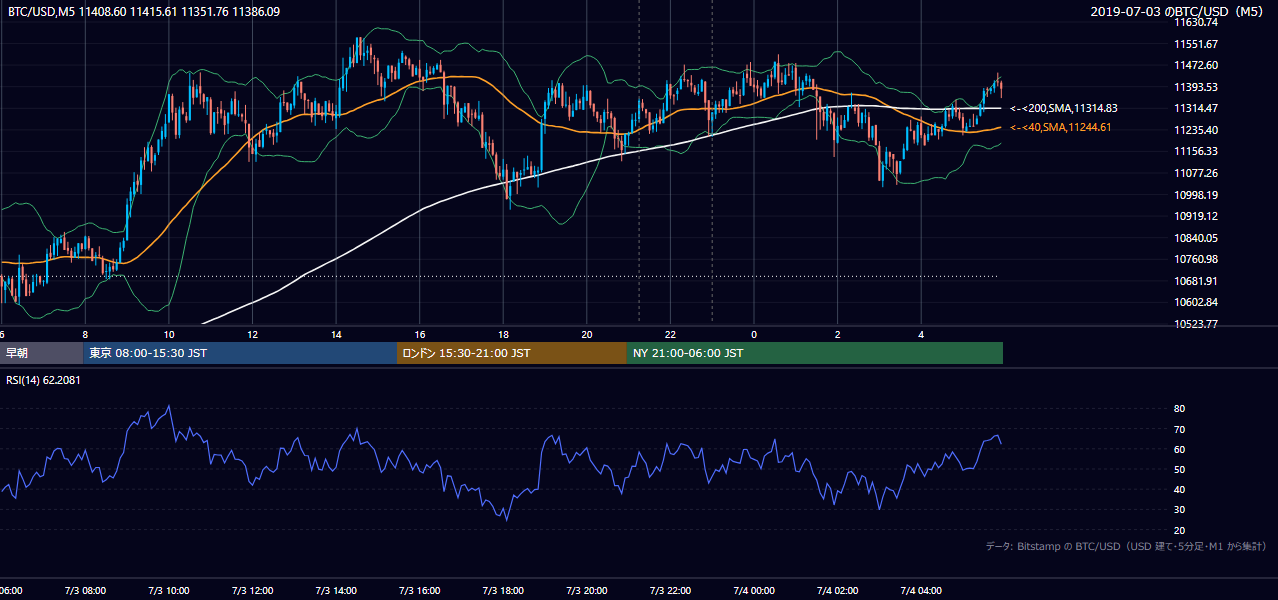
Task: Click price axis label 11156.33
Action: (1196, 151)
